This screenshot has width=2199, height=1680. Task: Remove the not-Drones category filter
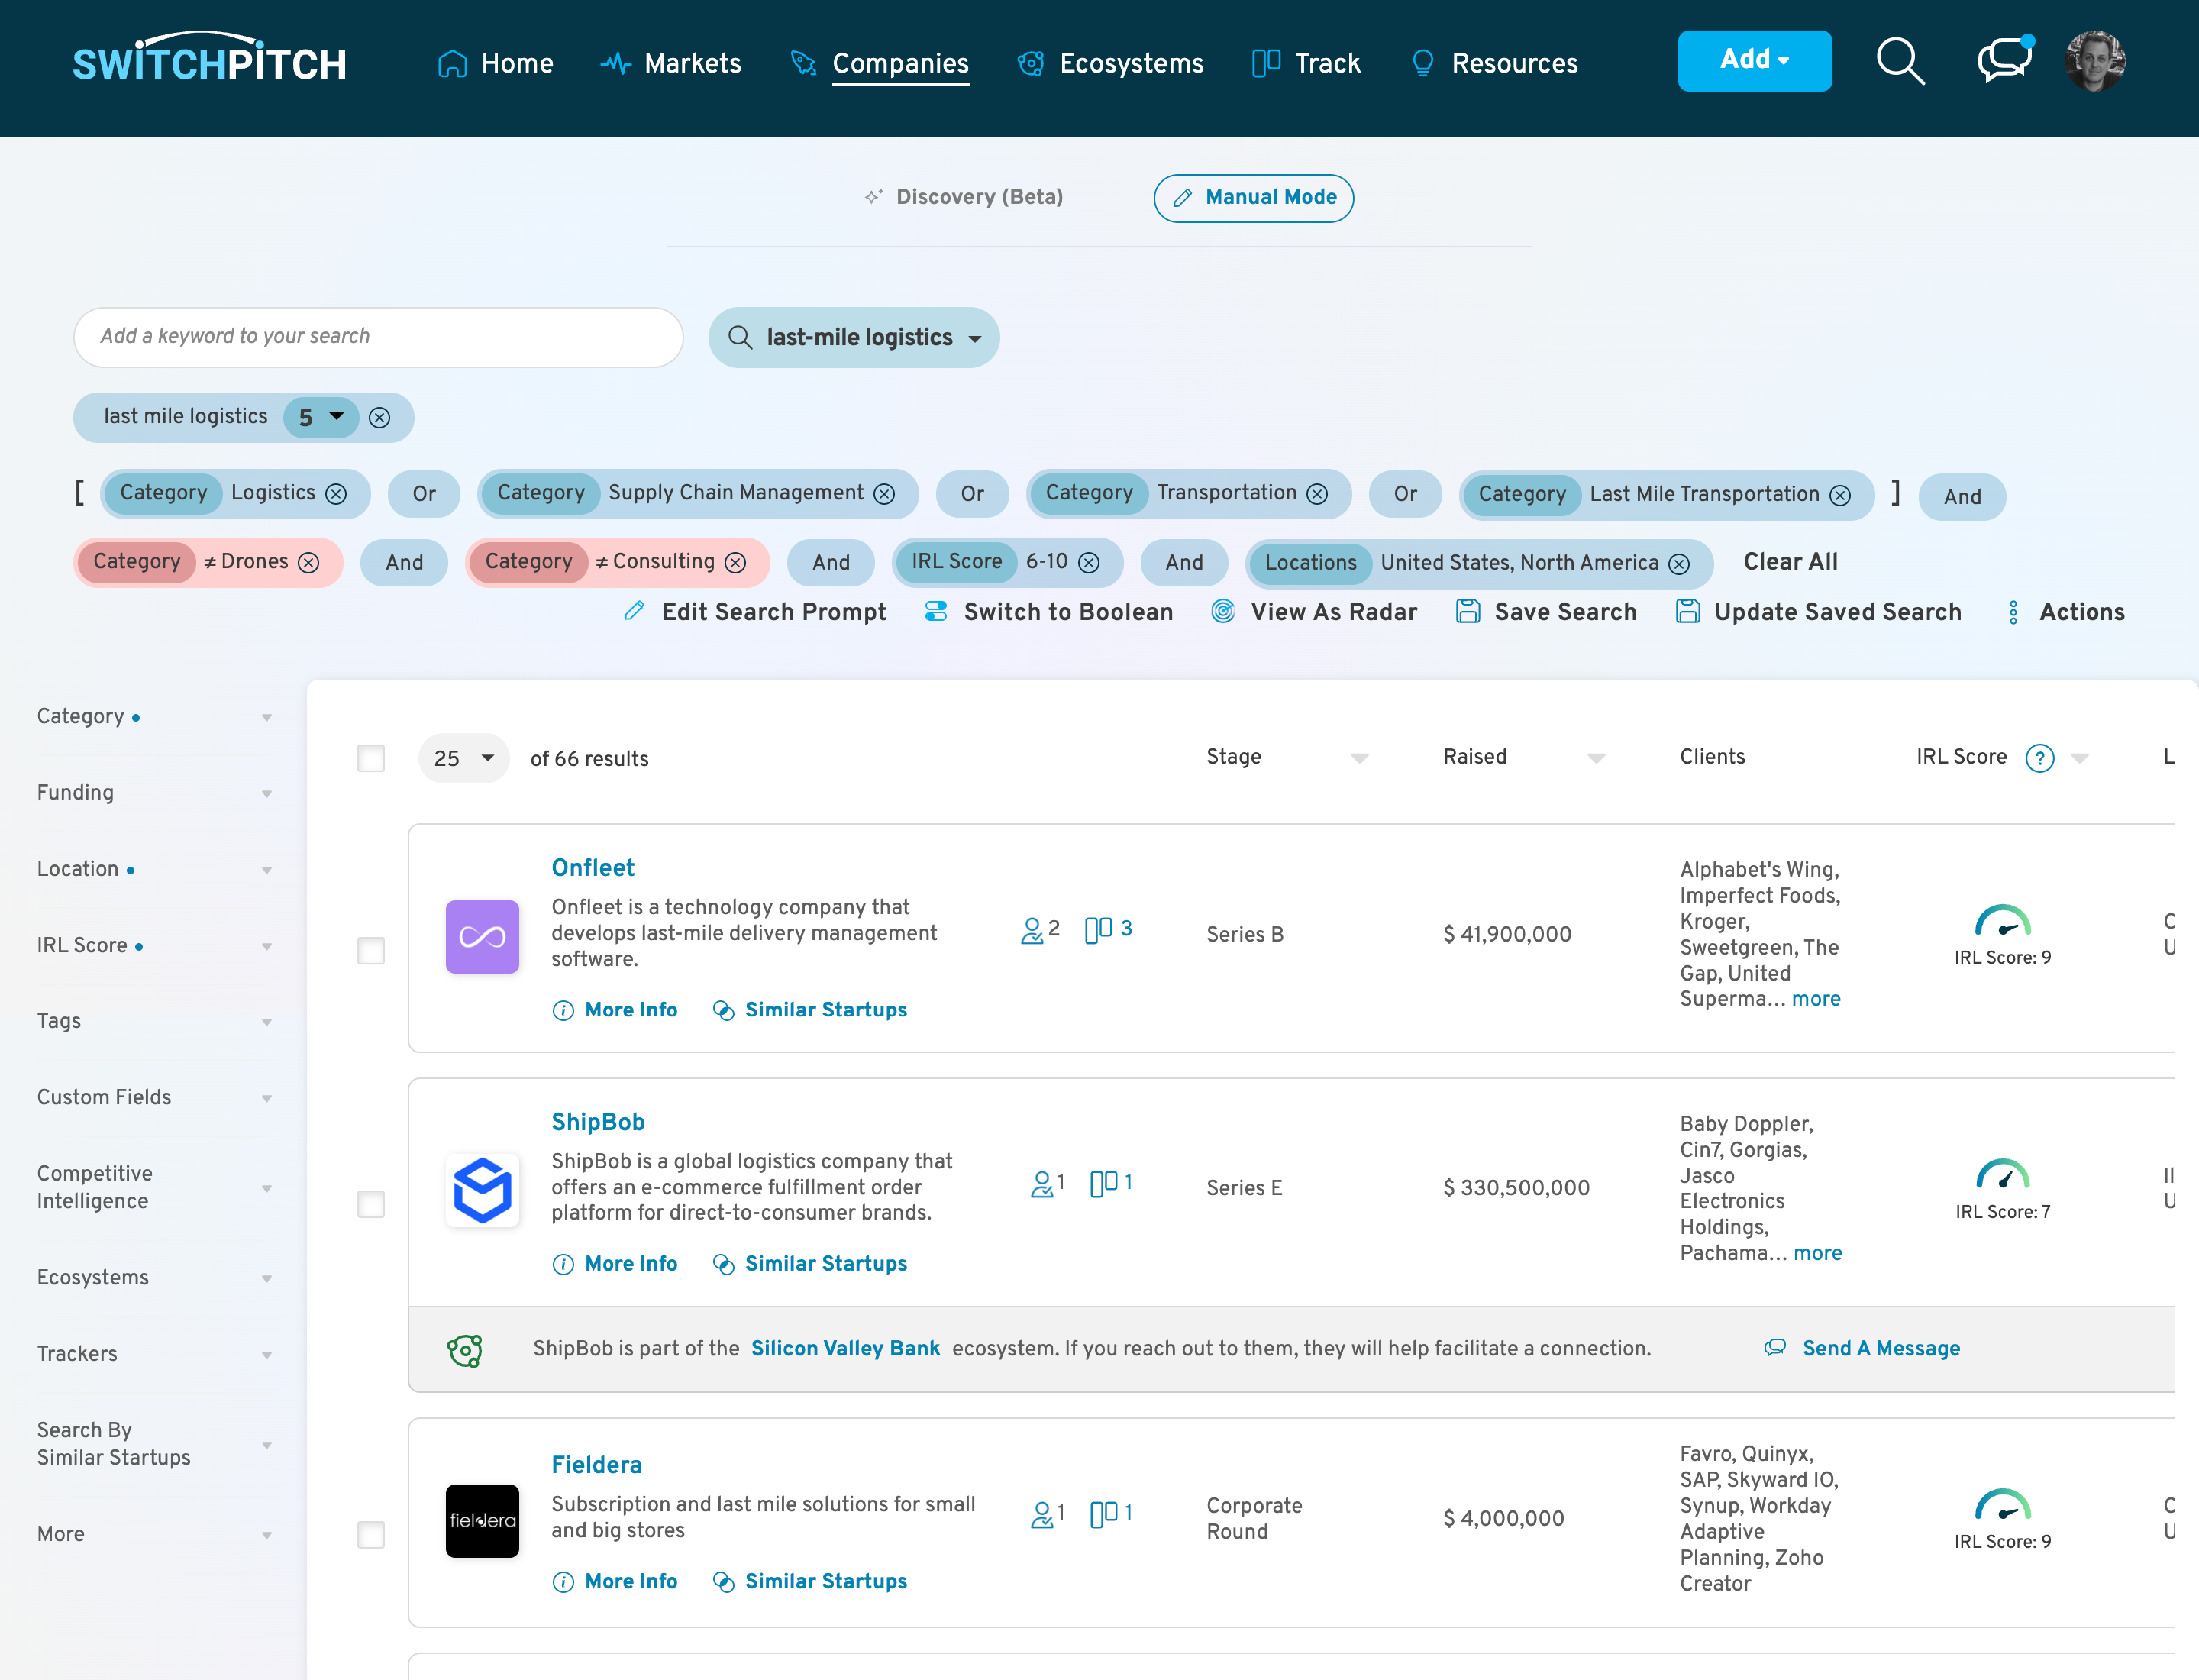pyautogui.click(x=309, y=563)
